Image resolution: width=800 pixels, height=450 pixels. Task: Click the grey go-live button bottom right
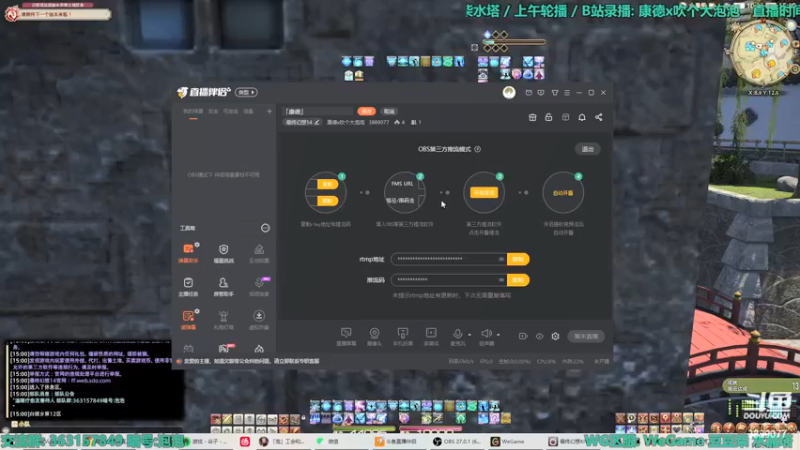pyautogui.click(x=586, y=336)
